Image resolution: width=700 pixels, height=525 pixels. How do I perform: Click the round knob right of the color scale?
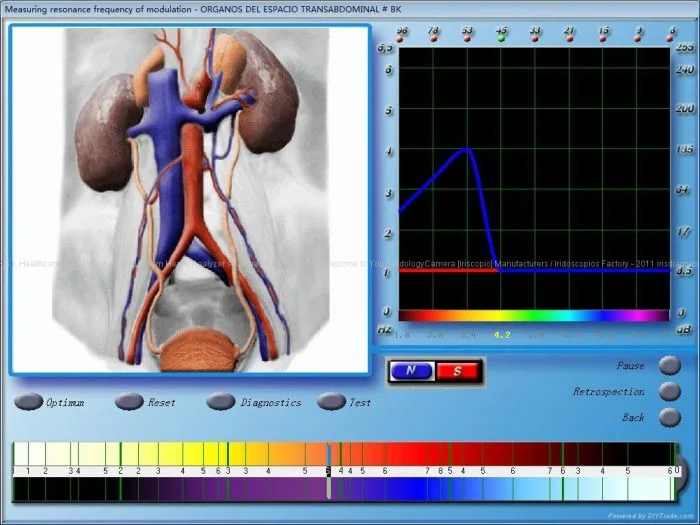pos(680,472)
